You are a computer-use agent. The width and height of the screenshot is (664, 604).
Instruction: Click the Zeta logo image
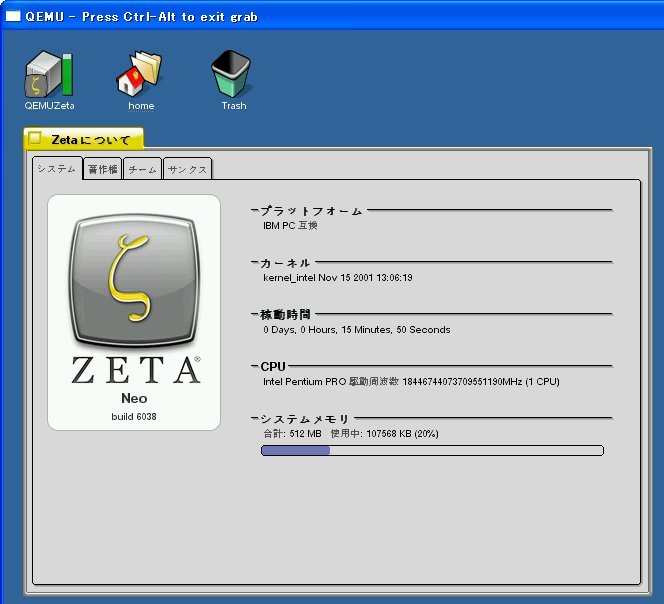(x=134, y=280)
